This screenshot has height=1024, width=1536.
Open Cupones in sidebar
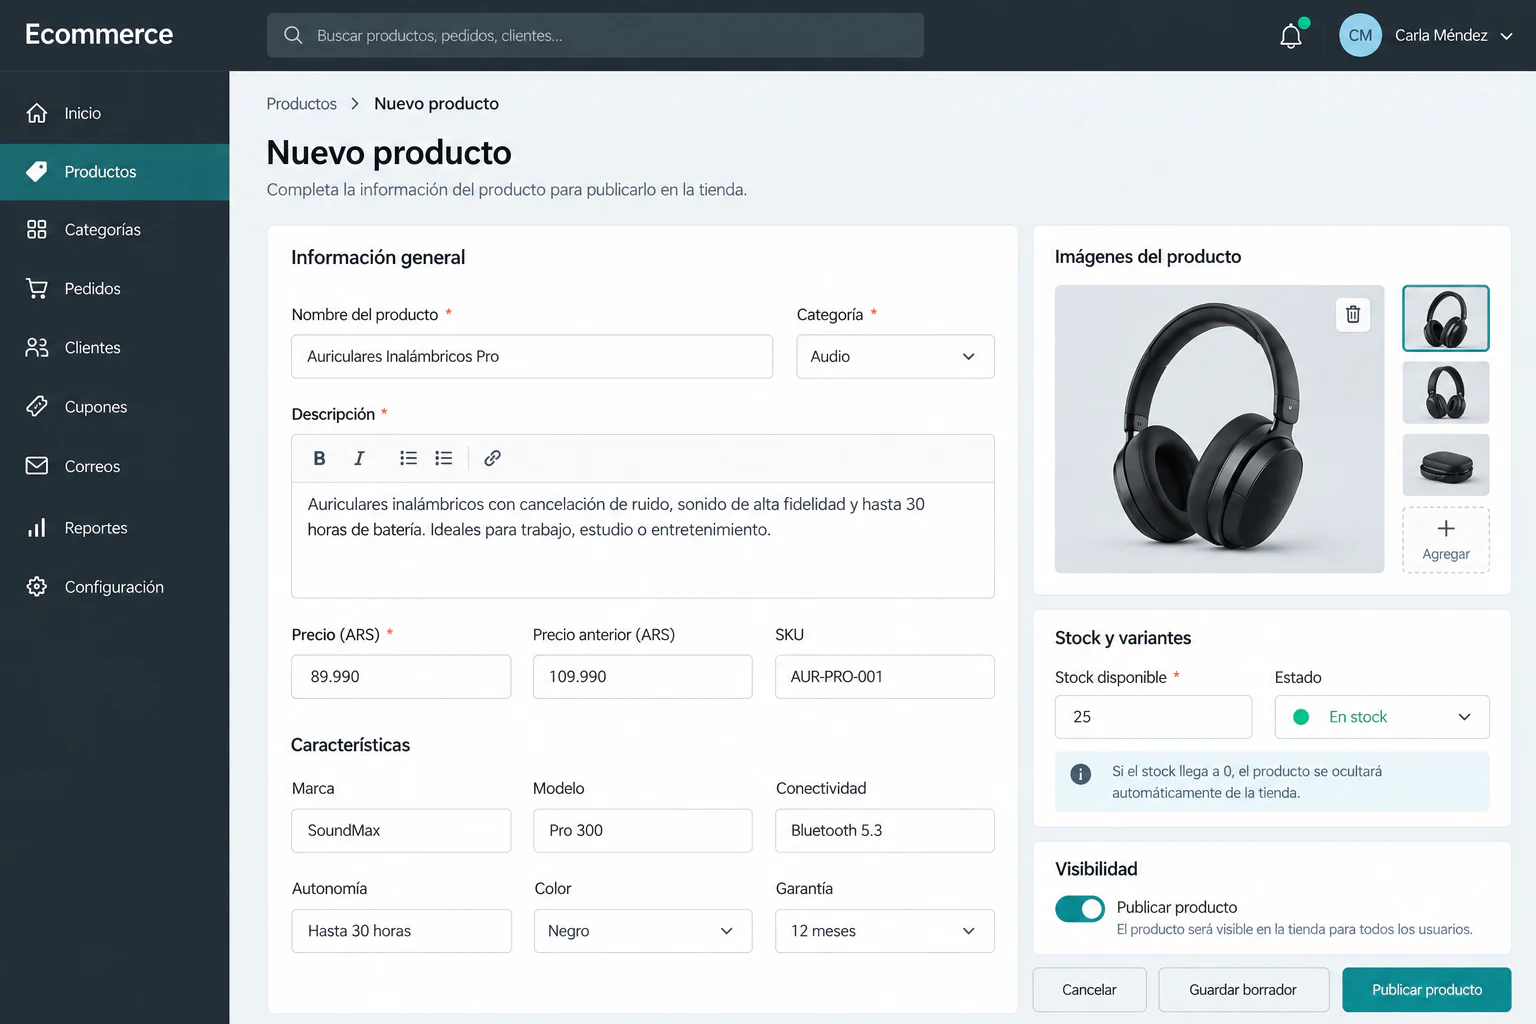pyautogui.click(x=115, y=407)
